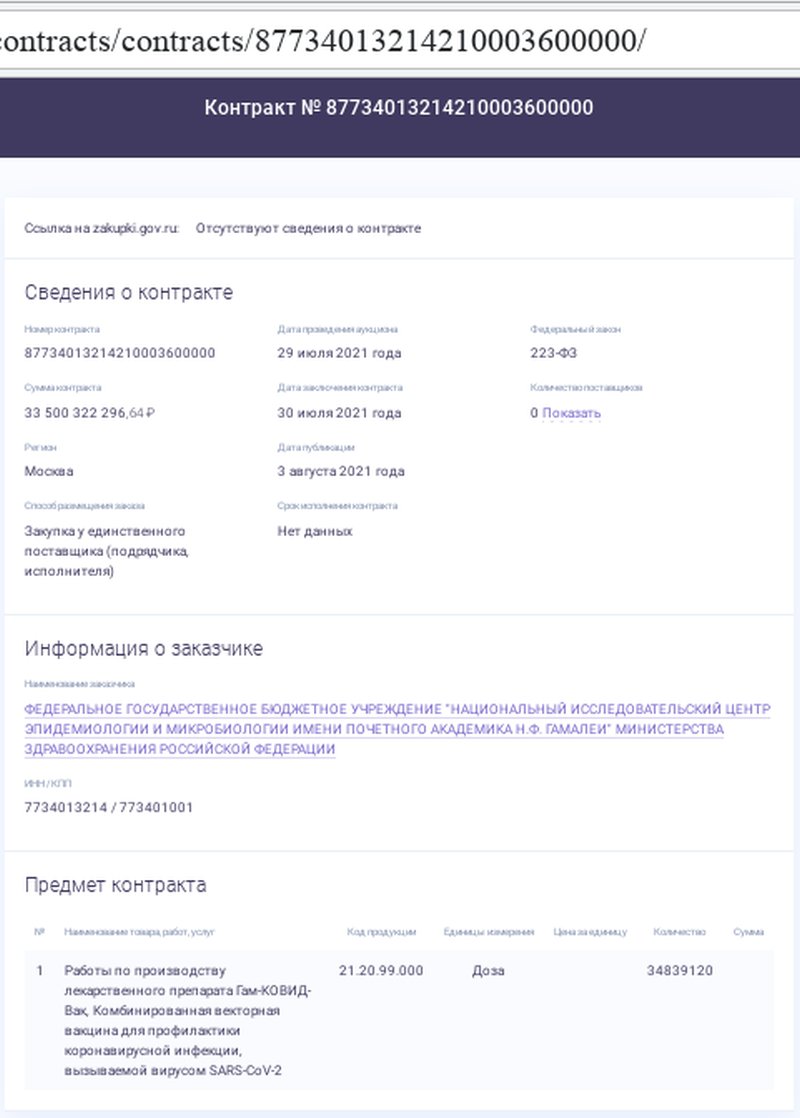Click the Сведения о контракте section heading
800x1118 pixels.
pos(128,292)
